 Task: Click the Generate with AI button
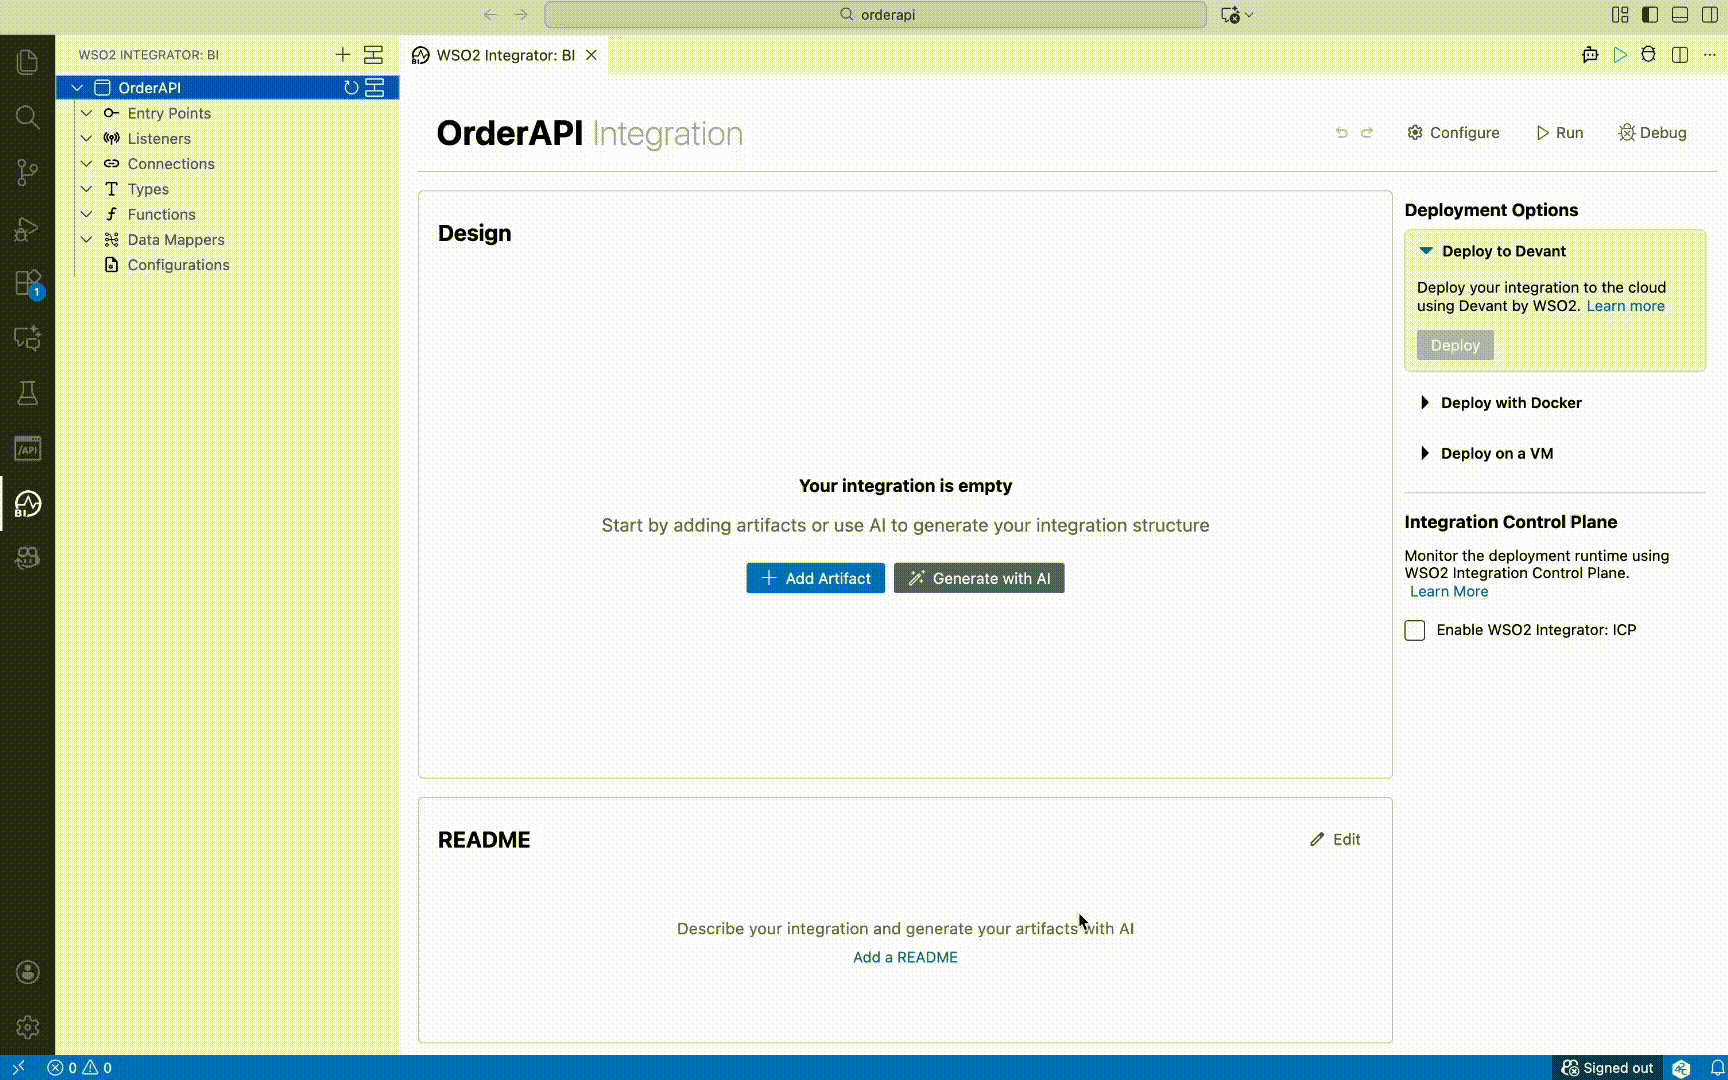click(x=978, y=578)
